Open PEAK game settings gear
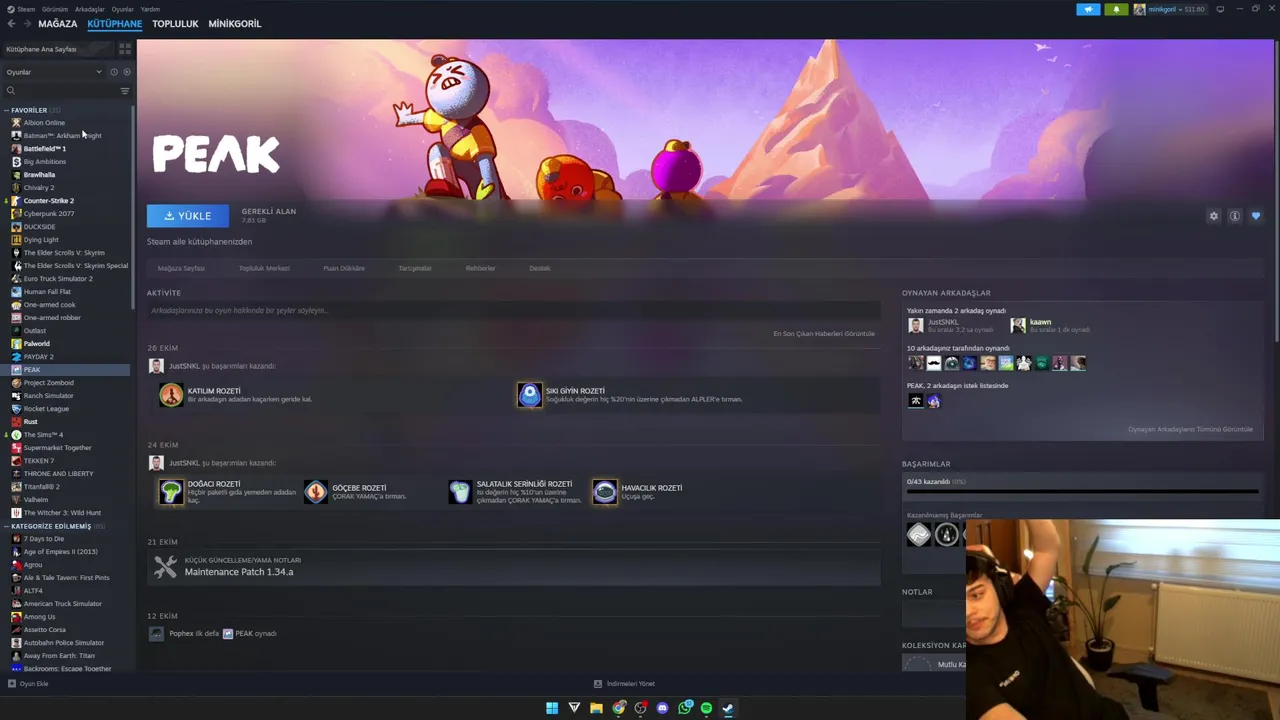This screenshot has height=720, width=1280. point(1214,216)
